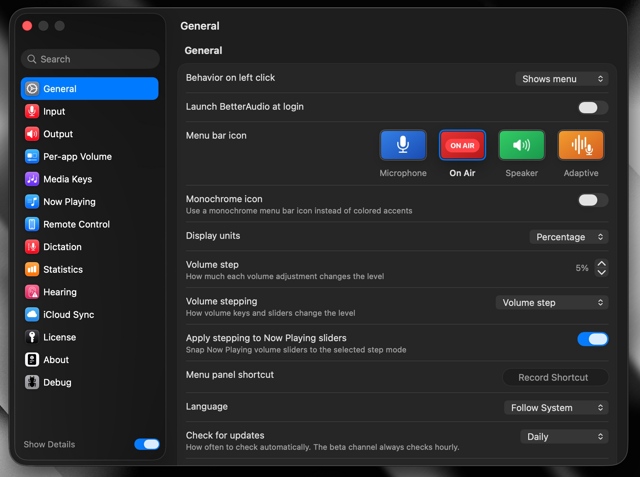Open the Behavior on left click dropdown
The image size is (640, 477).
562,79
